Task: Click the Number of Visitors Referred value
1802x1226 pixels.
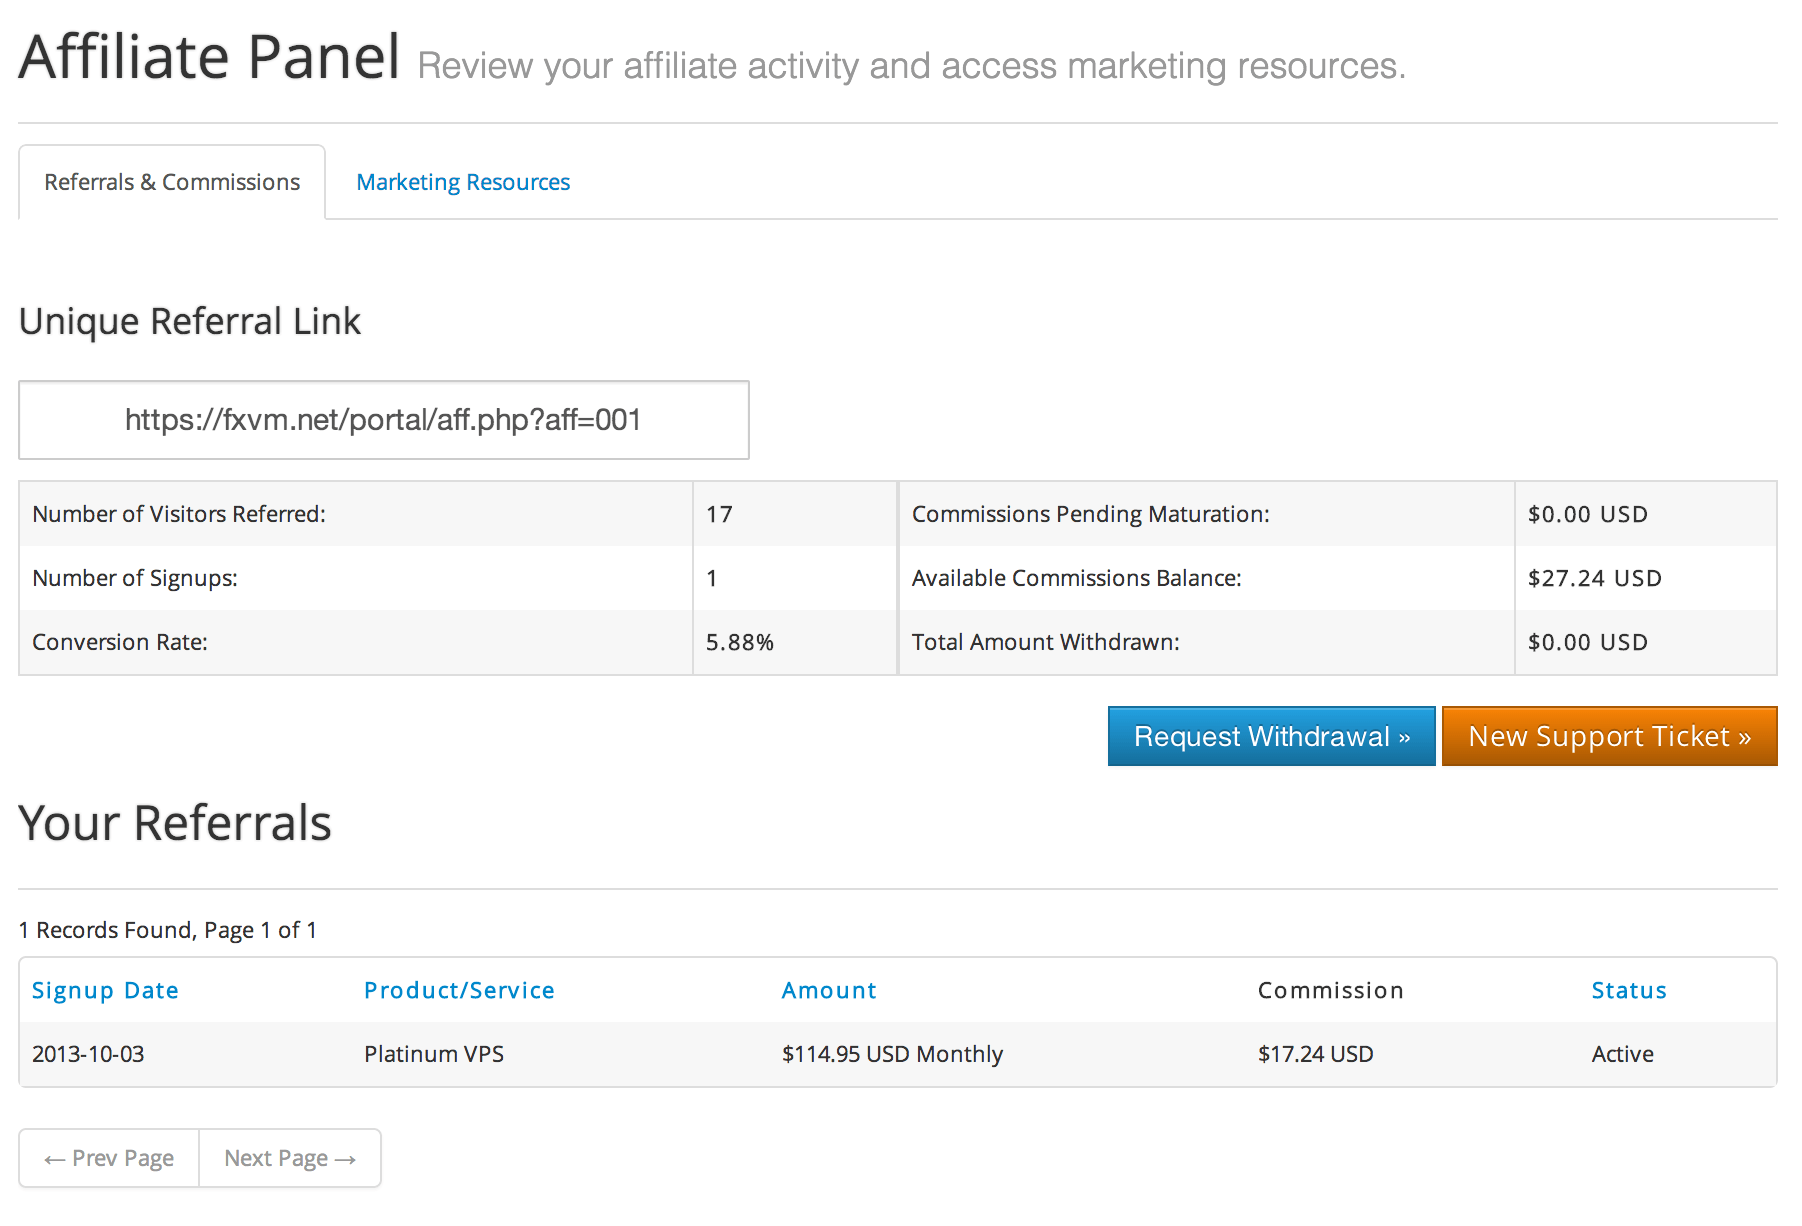Action: tap(719, 514)
